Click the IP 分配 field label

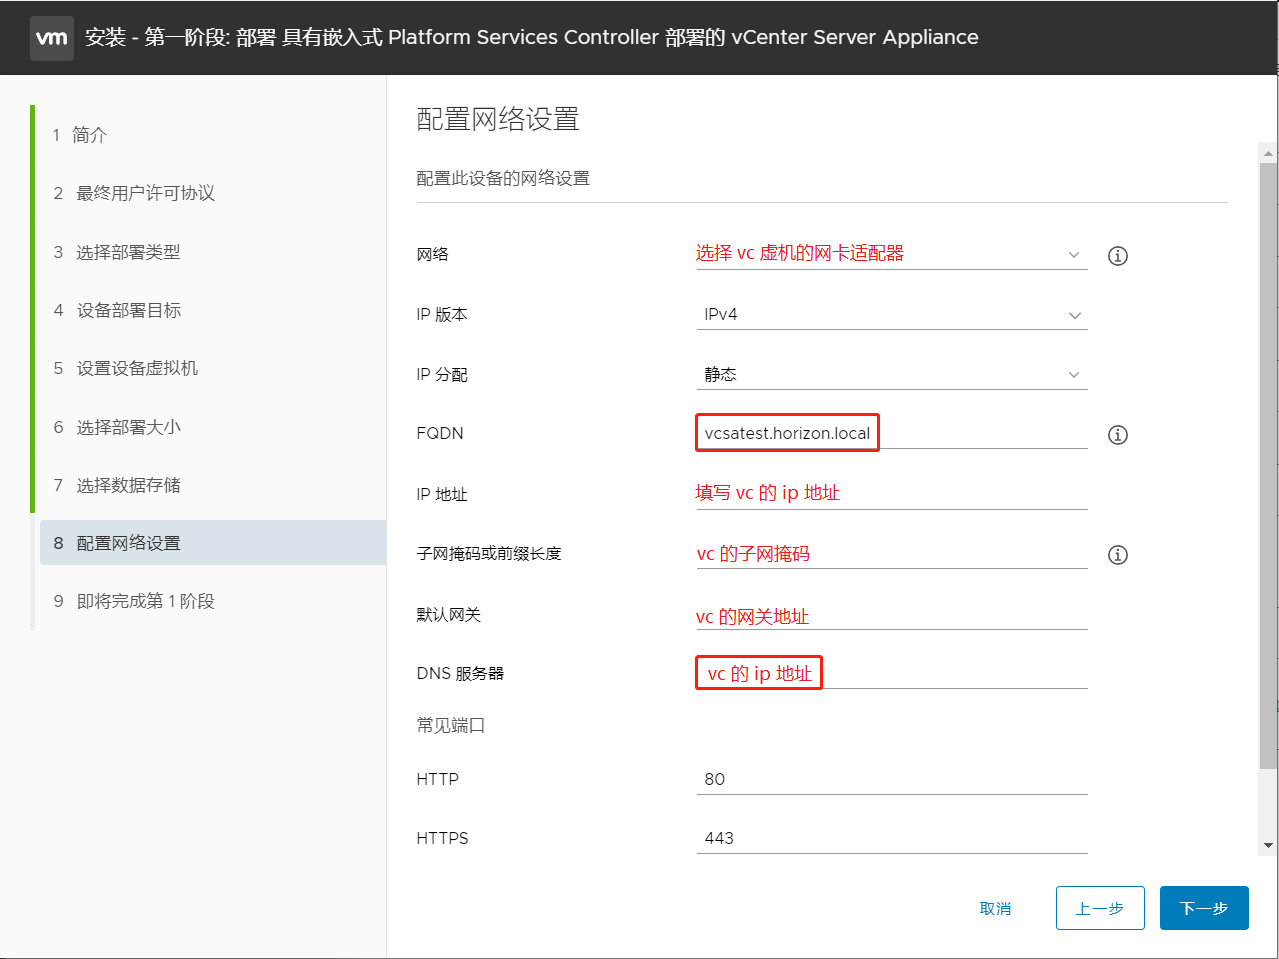tap(442, 374)
